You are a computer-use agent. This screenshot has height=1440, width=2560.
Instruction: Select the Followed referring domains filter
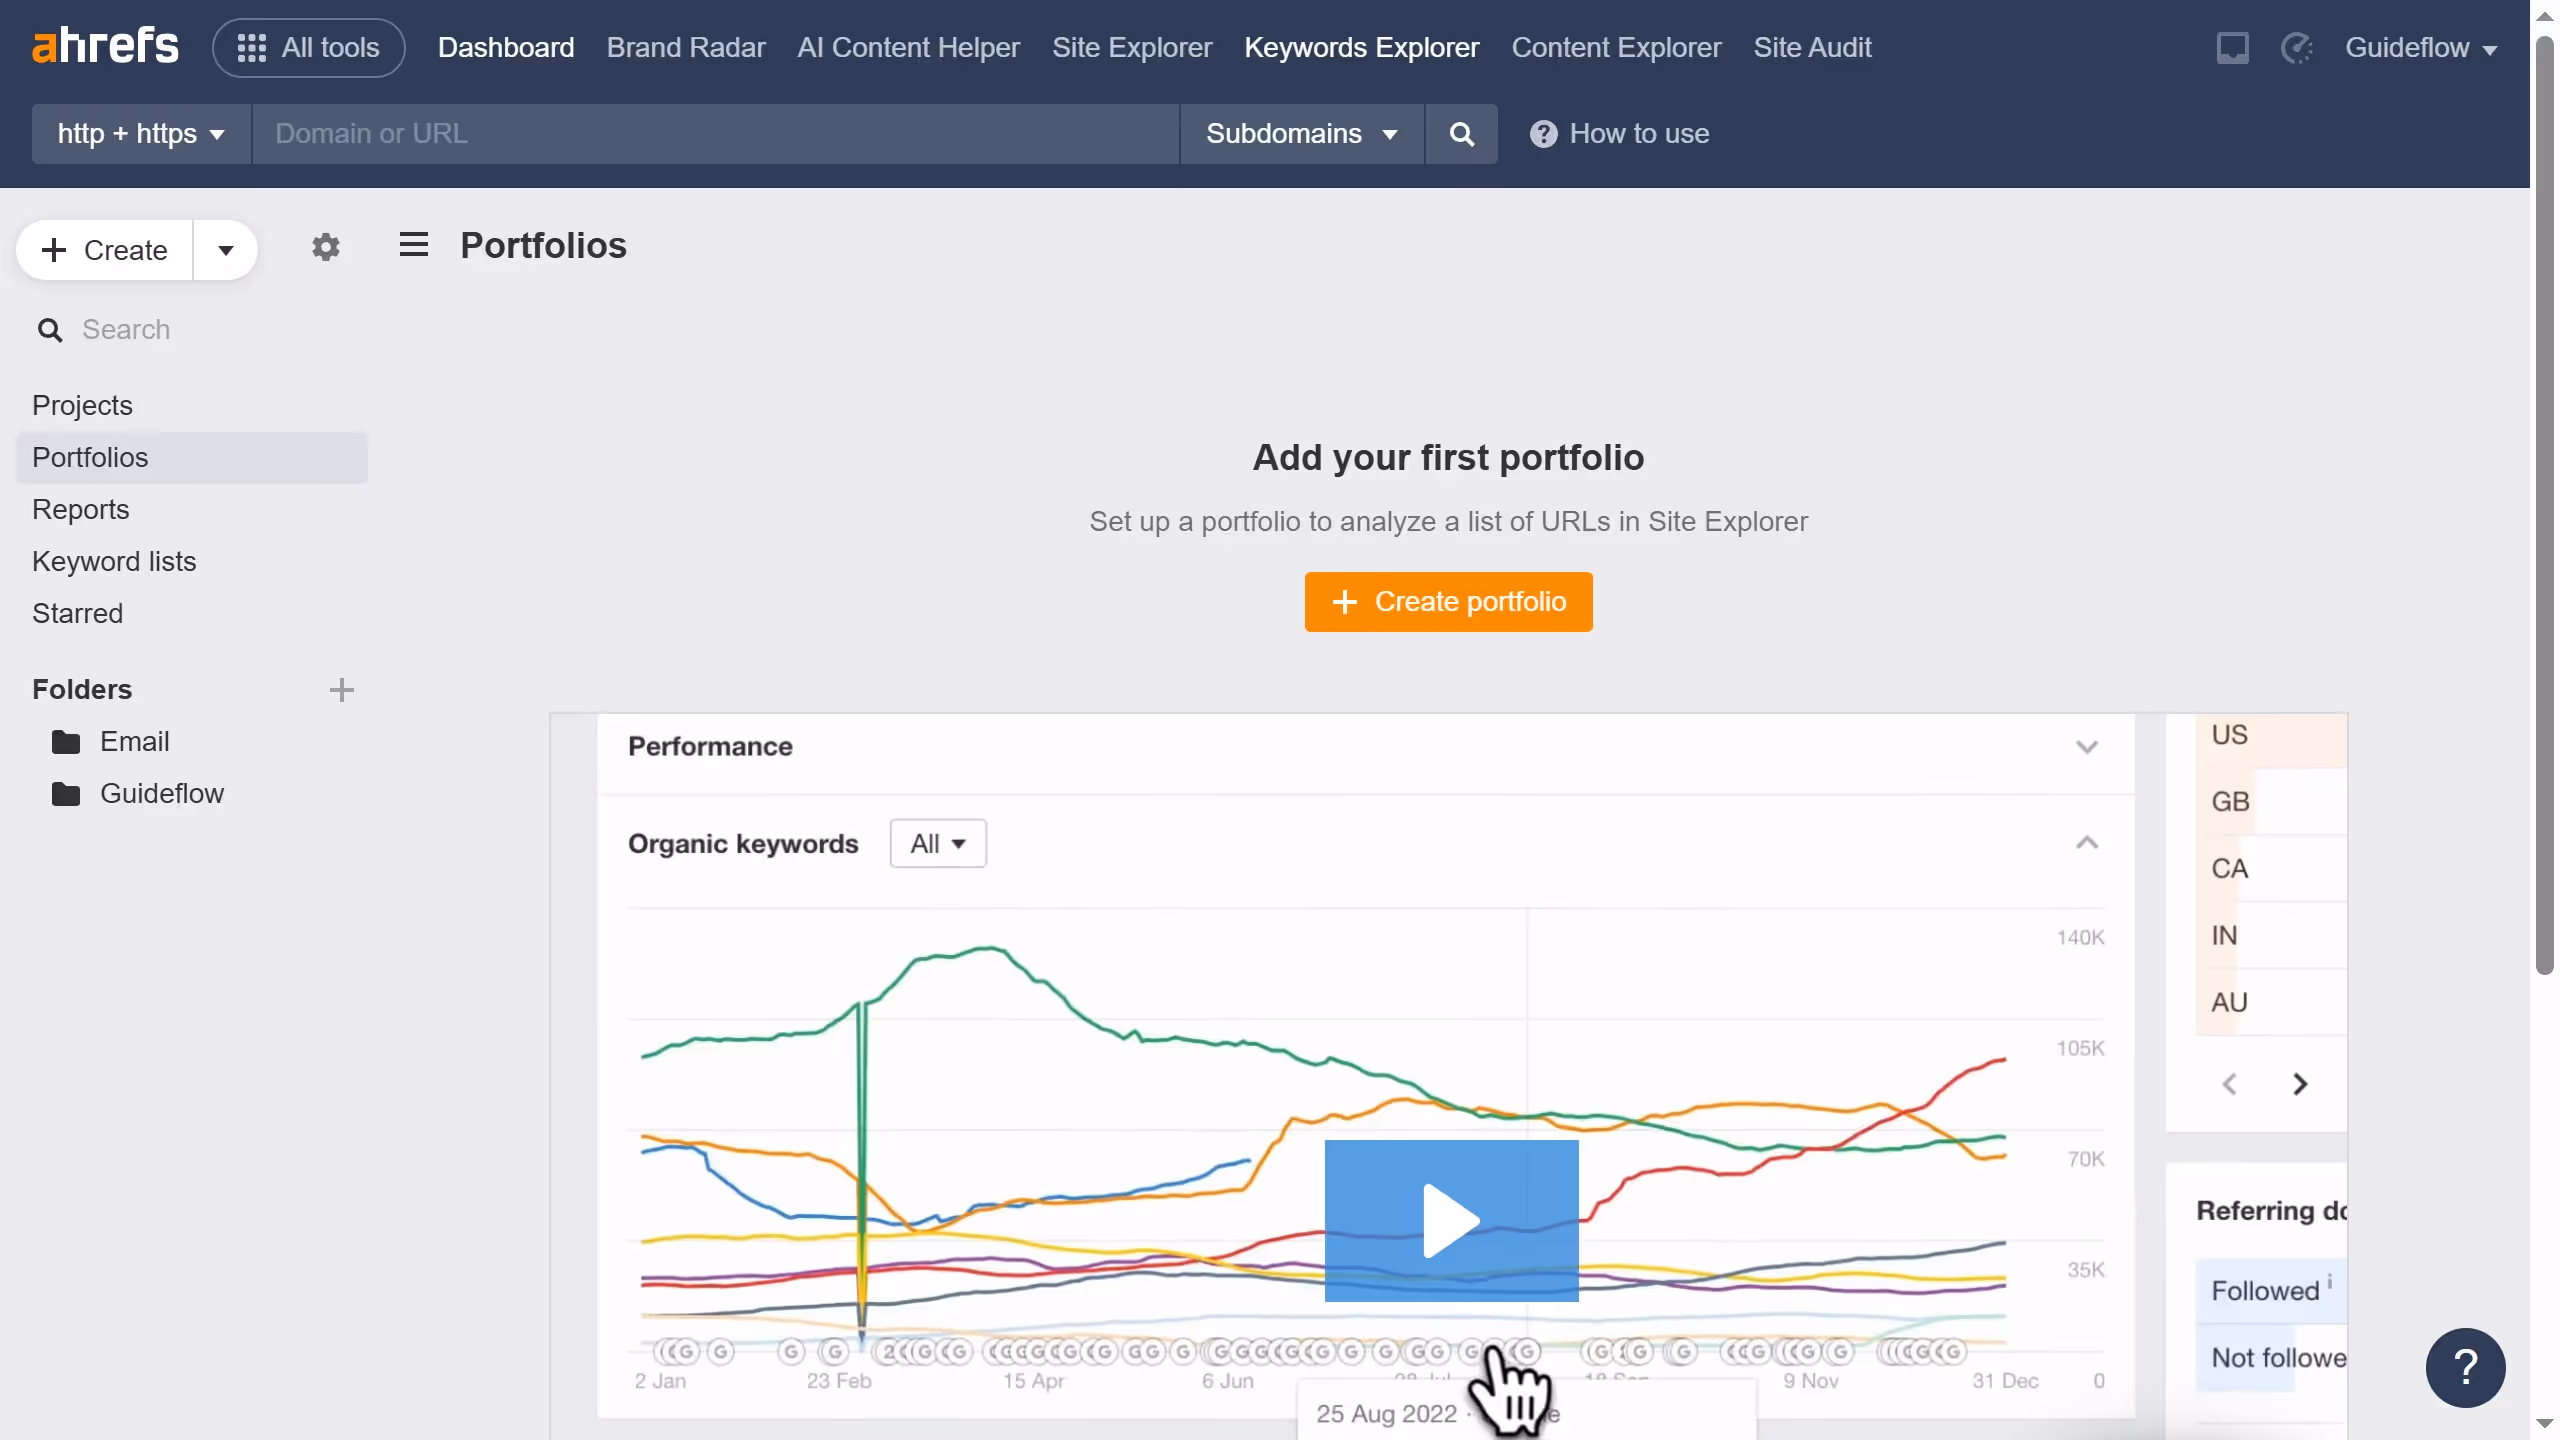tap(2265, 1290)
